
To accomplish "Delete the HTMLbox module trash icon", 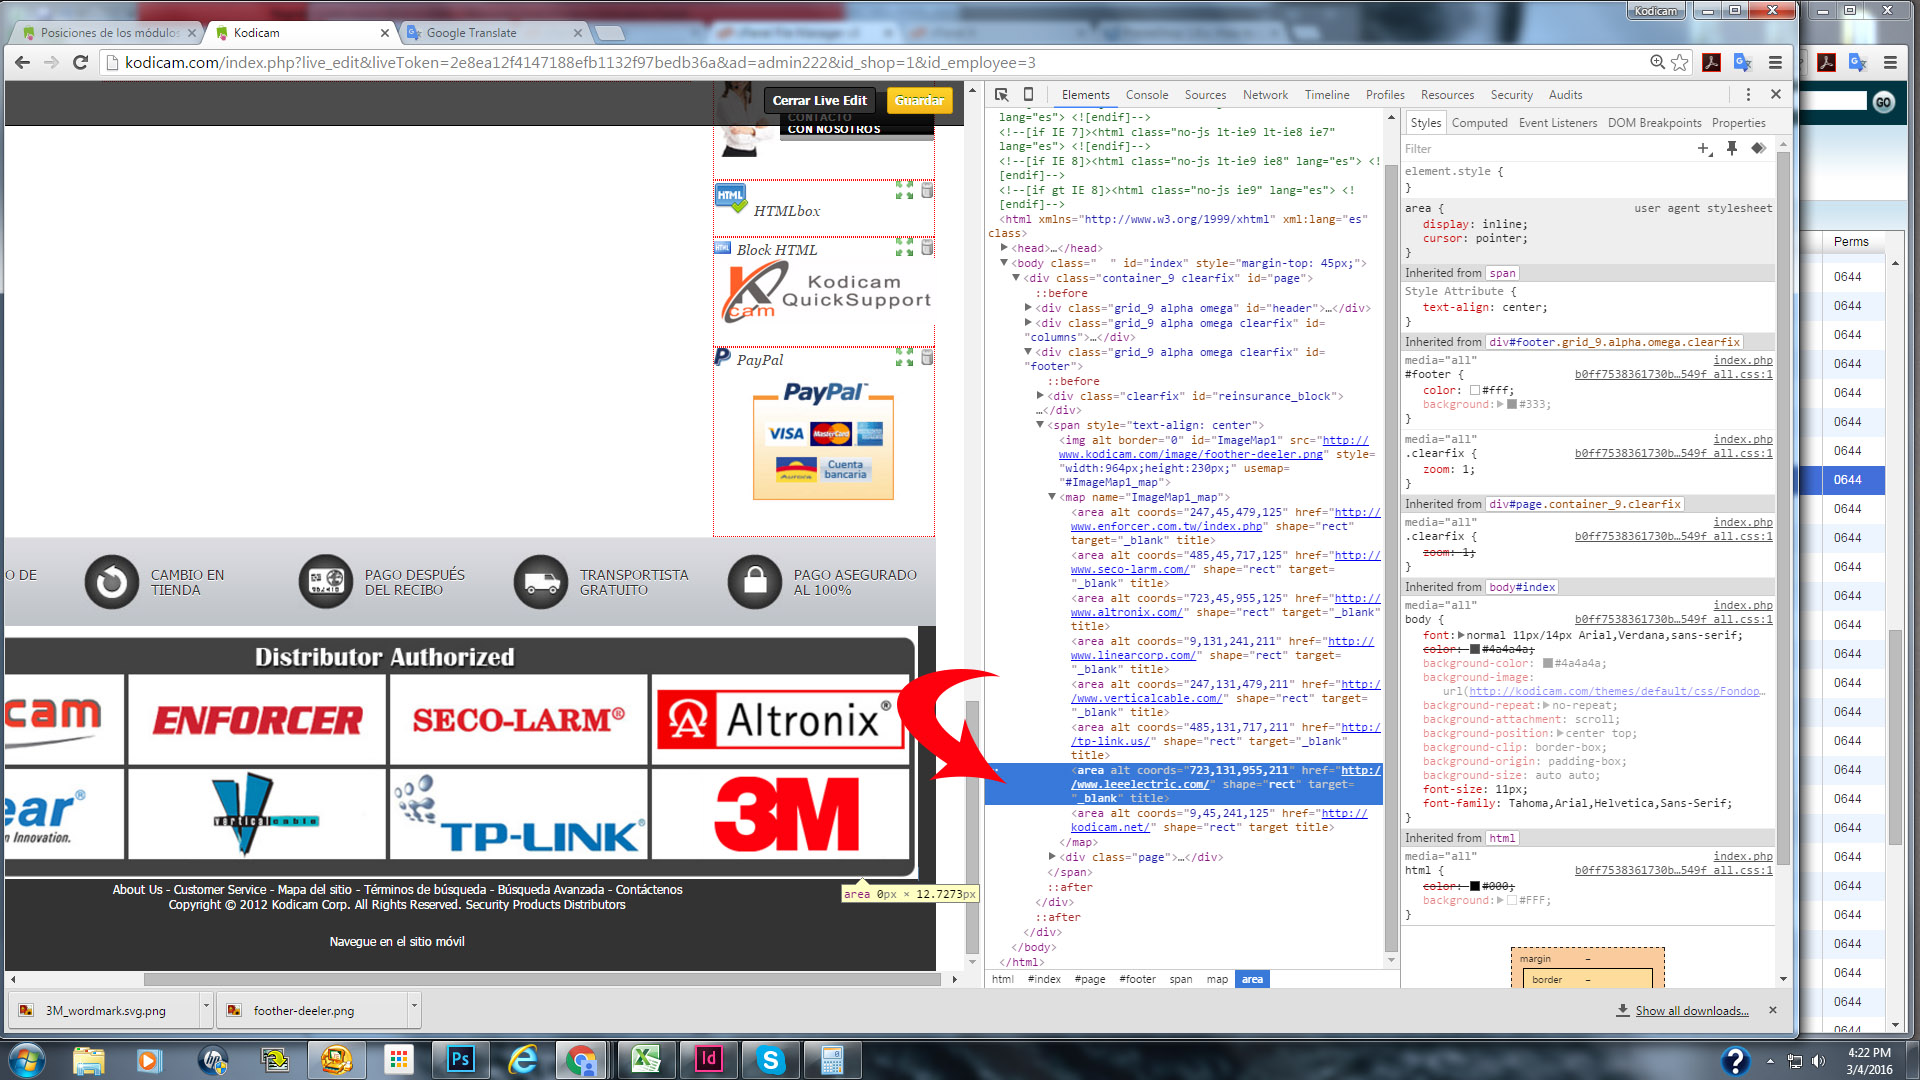I will (x=927, y=190).
